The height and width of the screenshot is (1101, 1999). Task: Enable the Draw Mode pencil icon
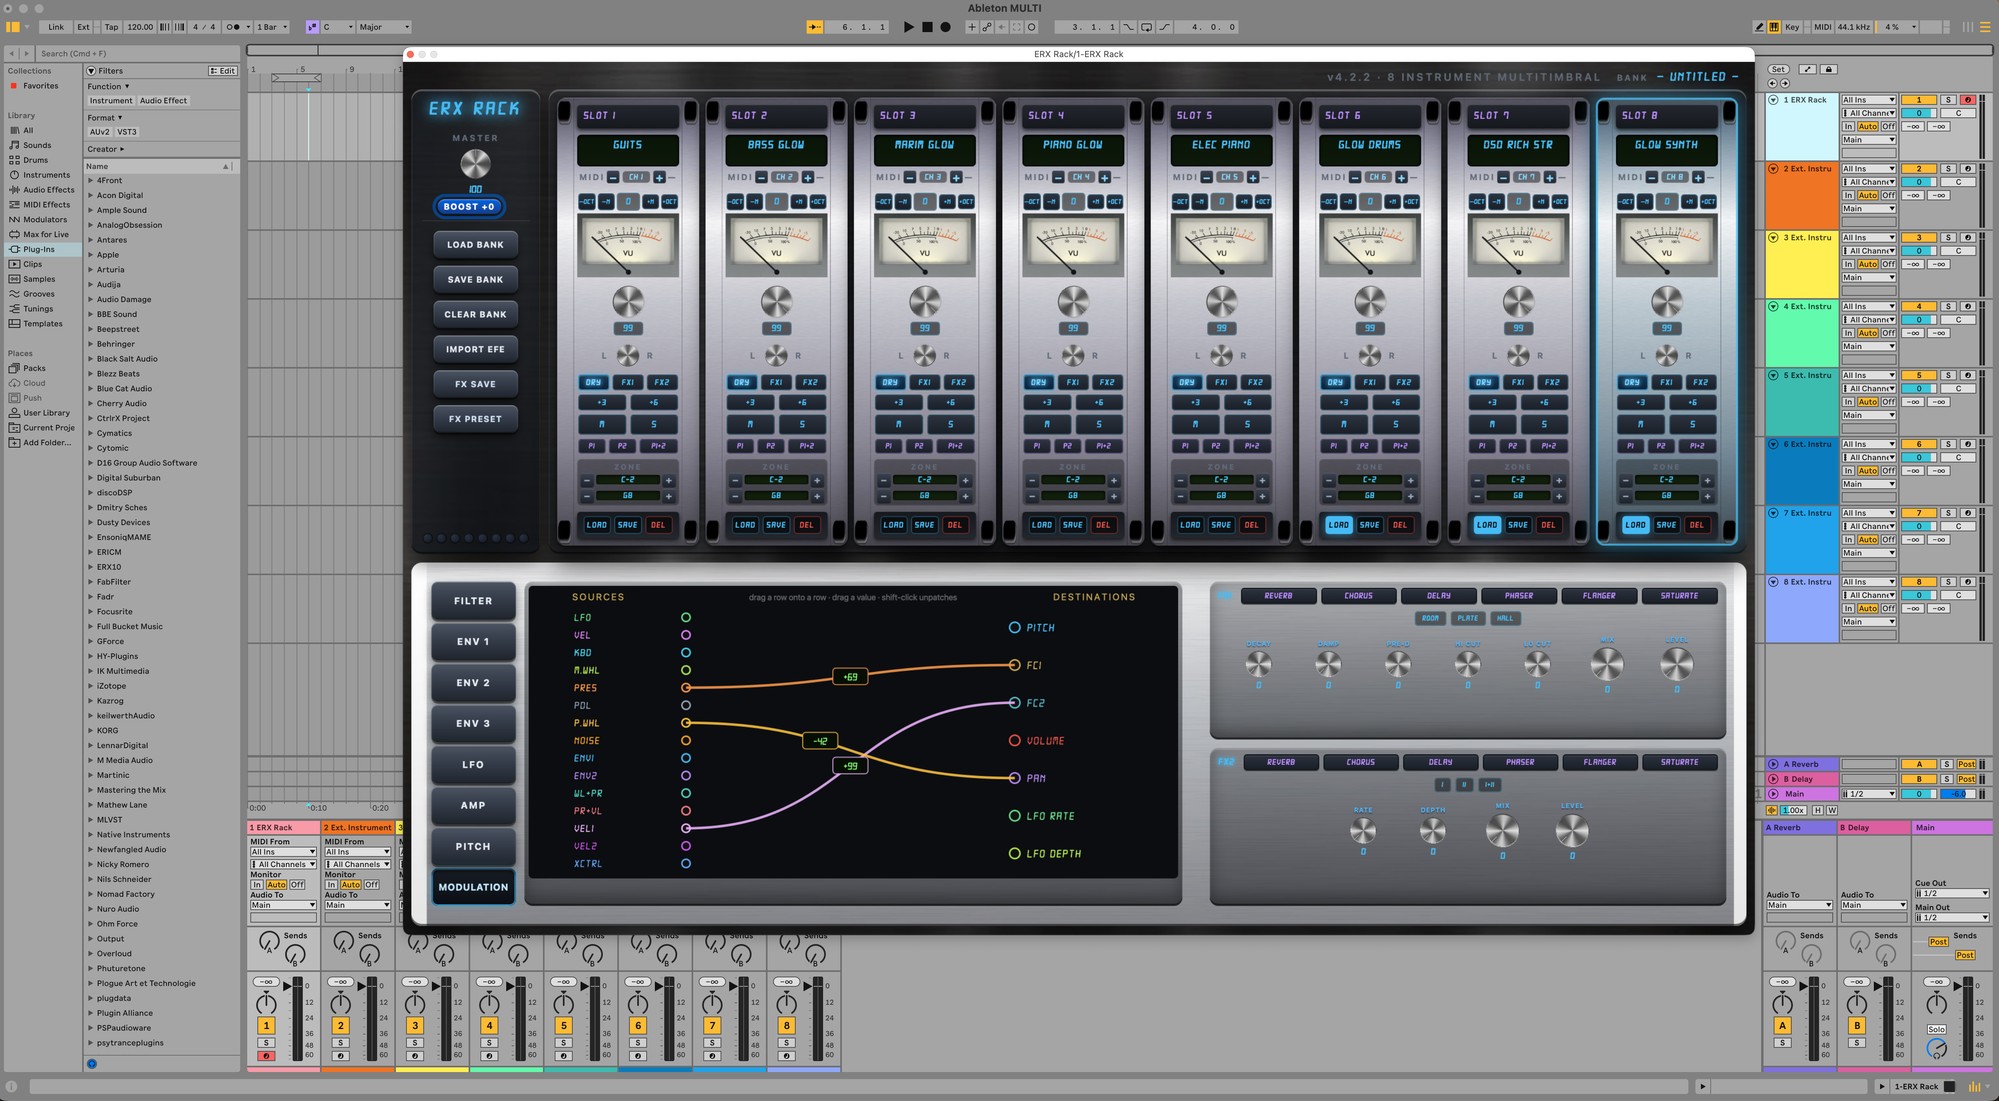tap(1759, 27)
